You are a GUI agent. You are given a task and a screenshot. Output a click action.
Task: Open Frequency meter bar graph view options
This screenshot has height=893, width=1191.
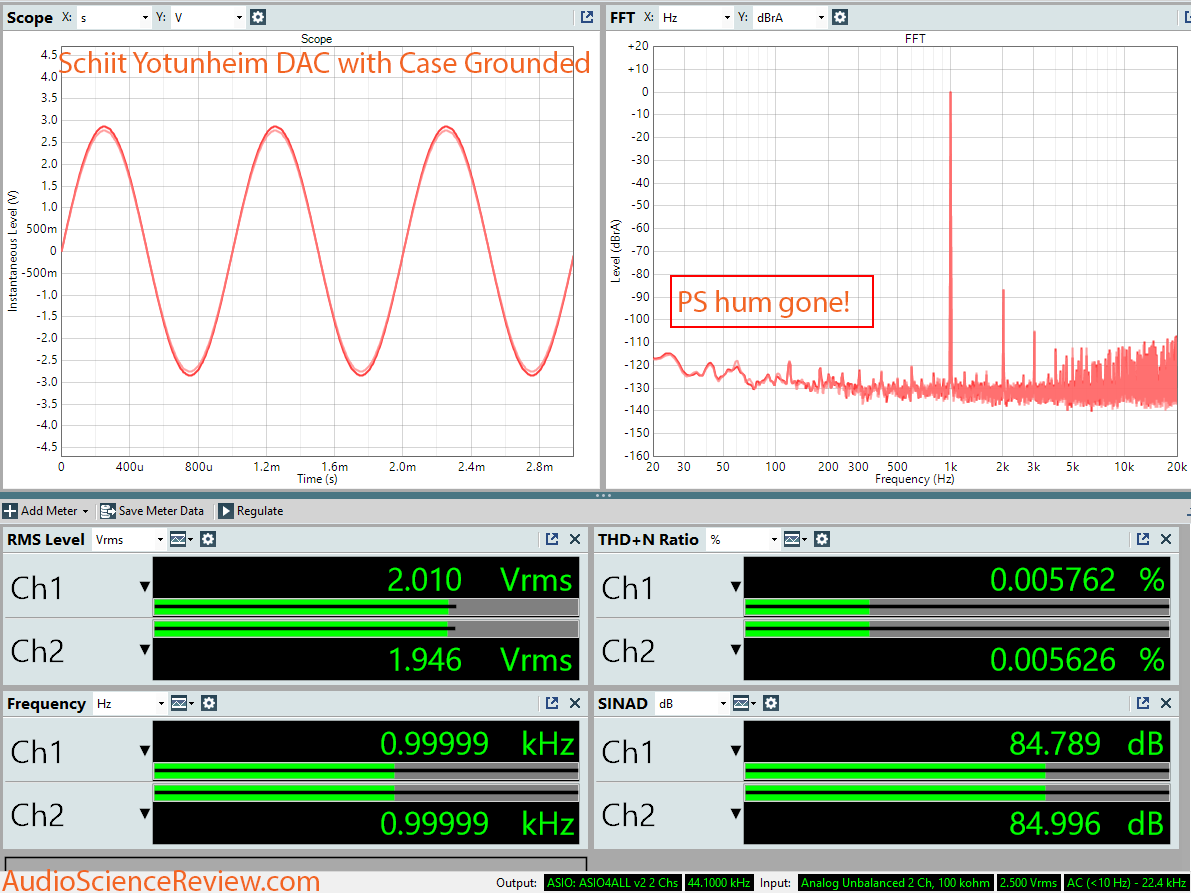182,703
